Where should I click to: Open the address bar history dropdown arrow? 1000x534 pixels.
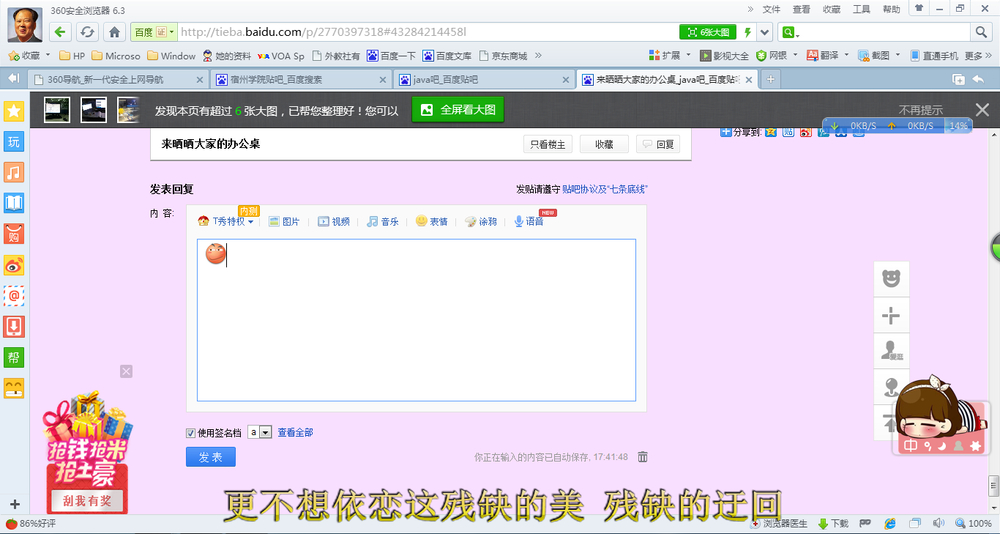765,32
